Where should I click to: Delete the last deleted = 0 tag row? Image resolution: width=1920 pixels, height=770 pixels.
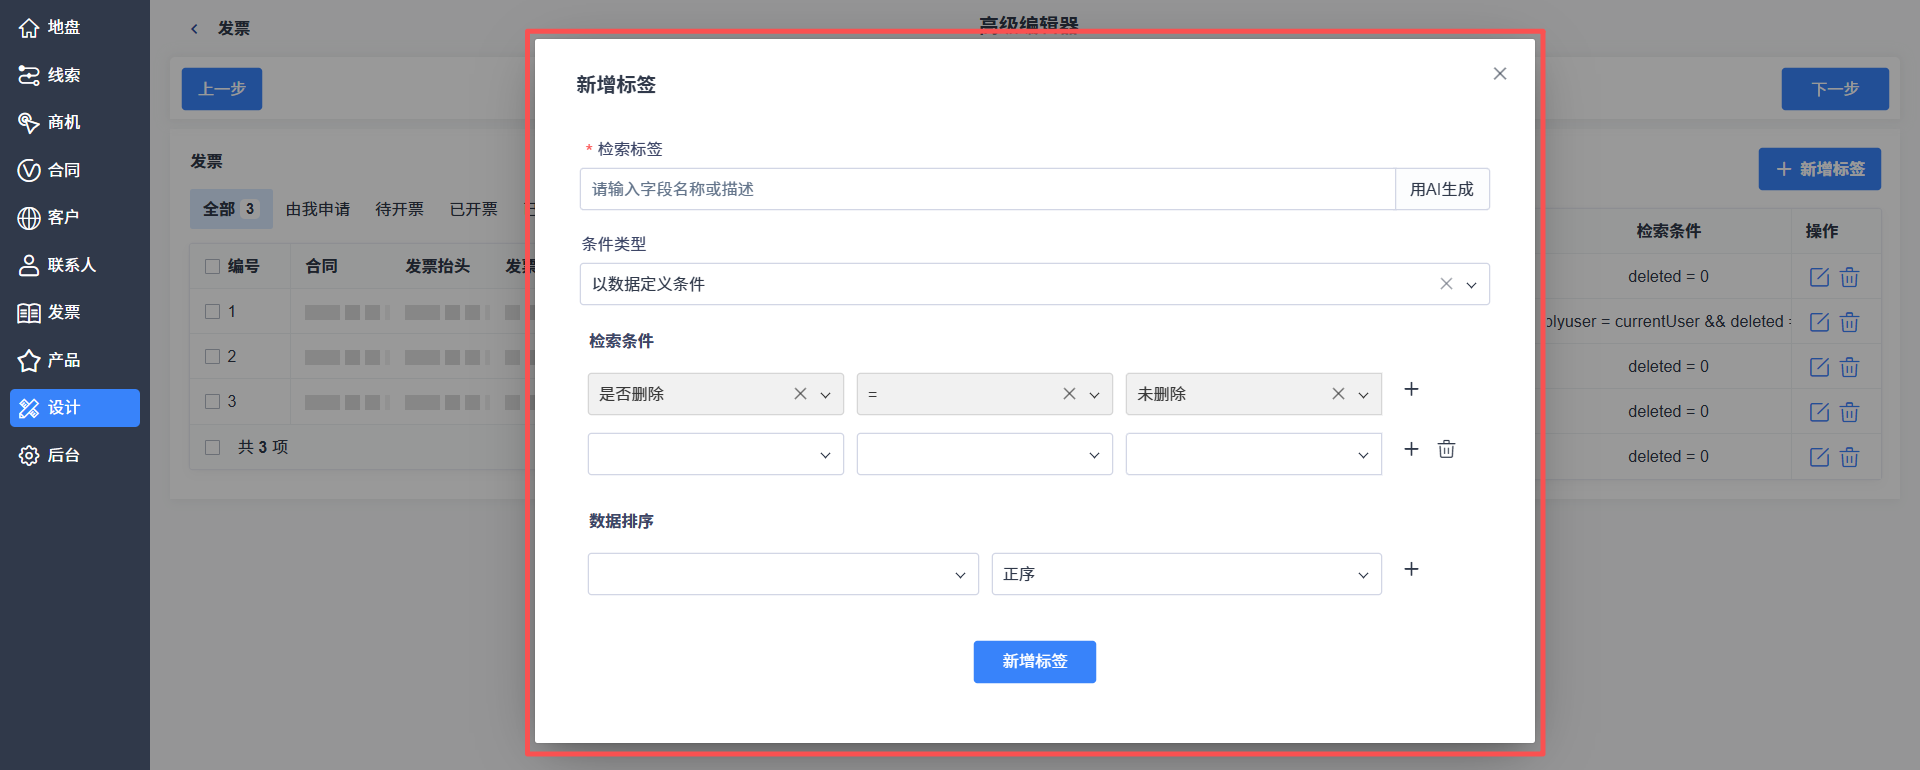[1849, 457]
